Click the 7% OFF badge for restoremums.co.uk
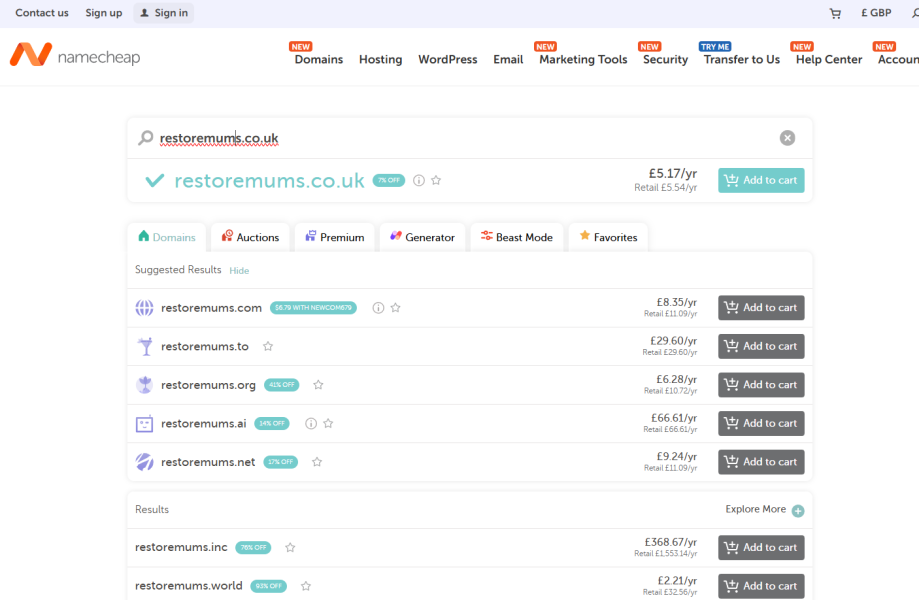This screenshot has height=600, width=919. click(389, 180)
